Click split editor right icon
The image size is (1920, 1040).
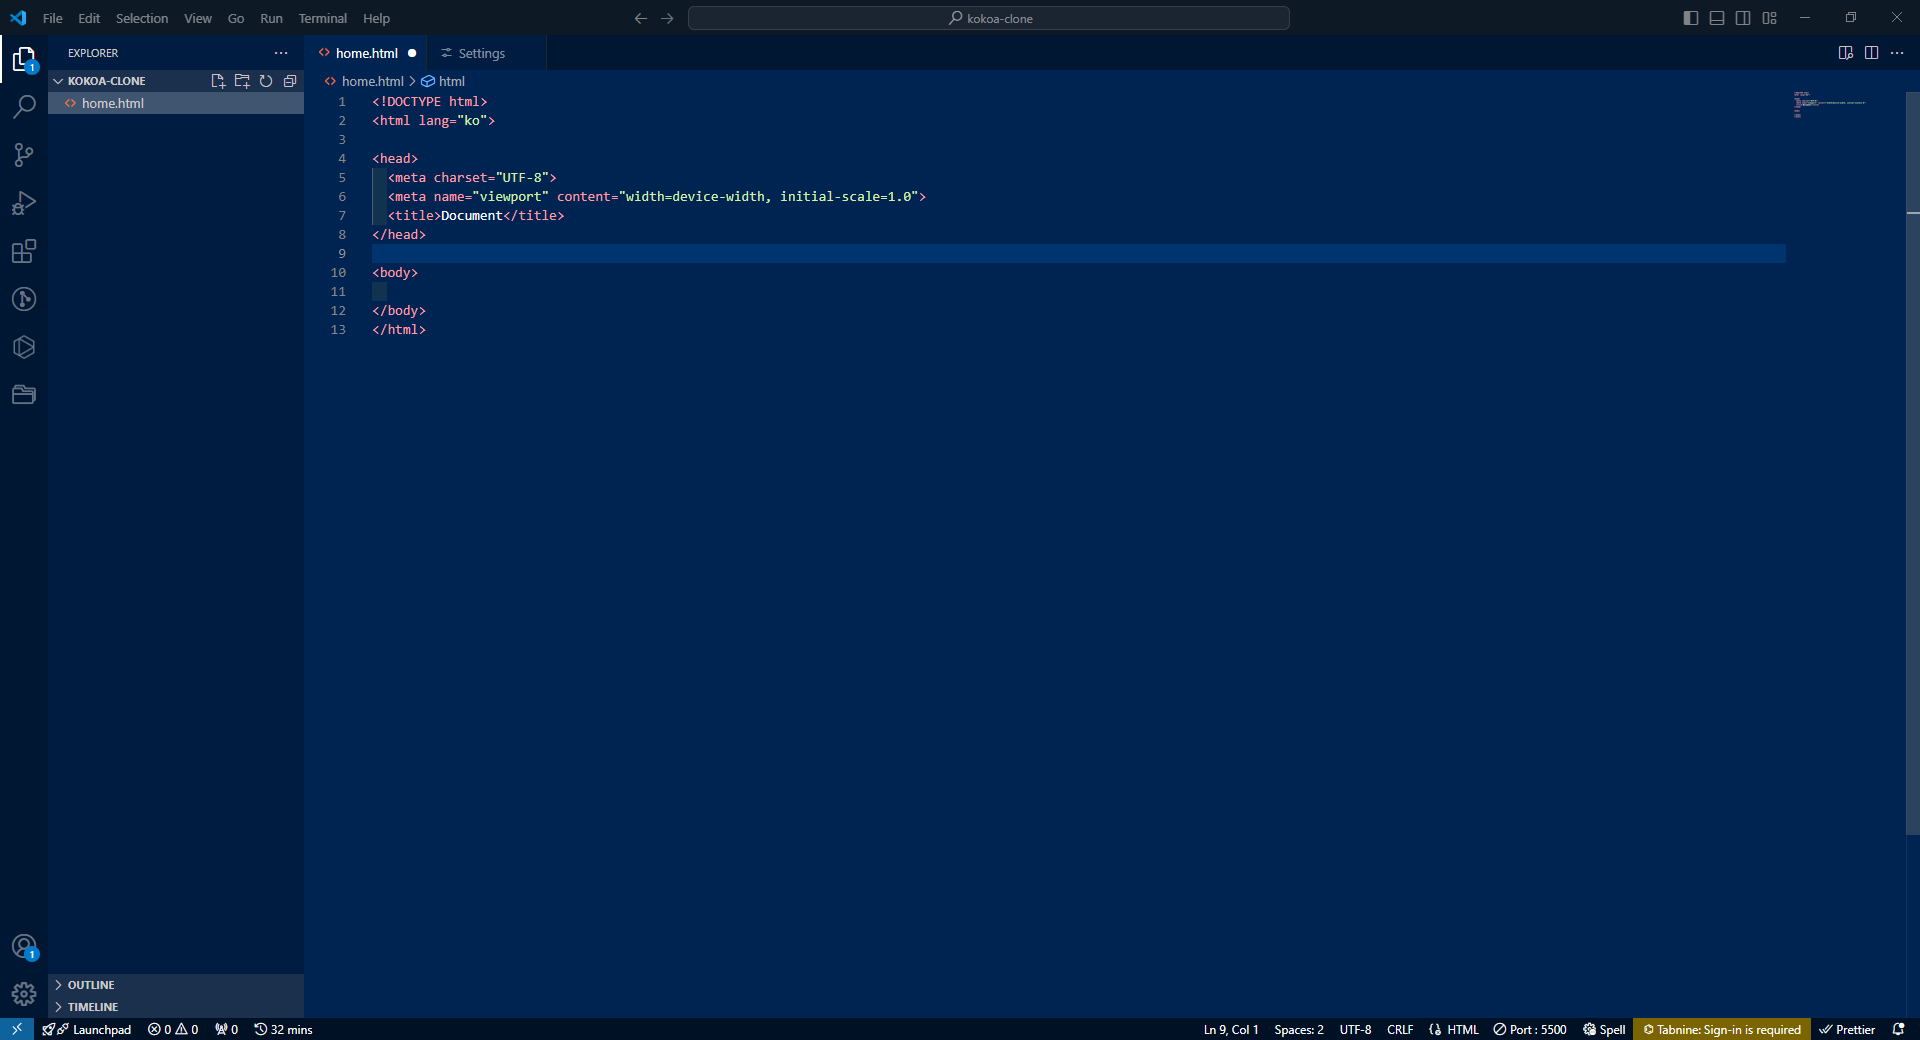pyautogui.click(x=1871, y=53)
